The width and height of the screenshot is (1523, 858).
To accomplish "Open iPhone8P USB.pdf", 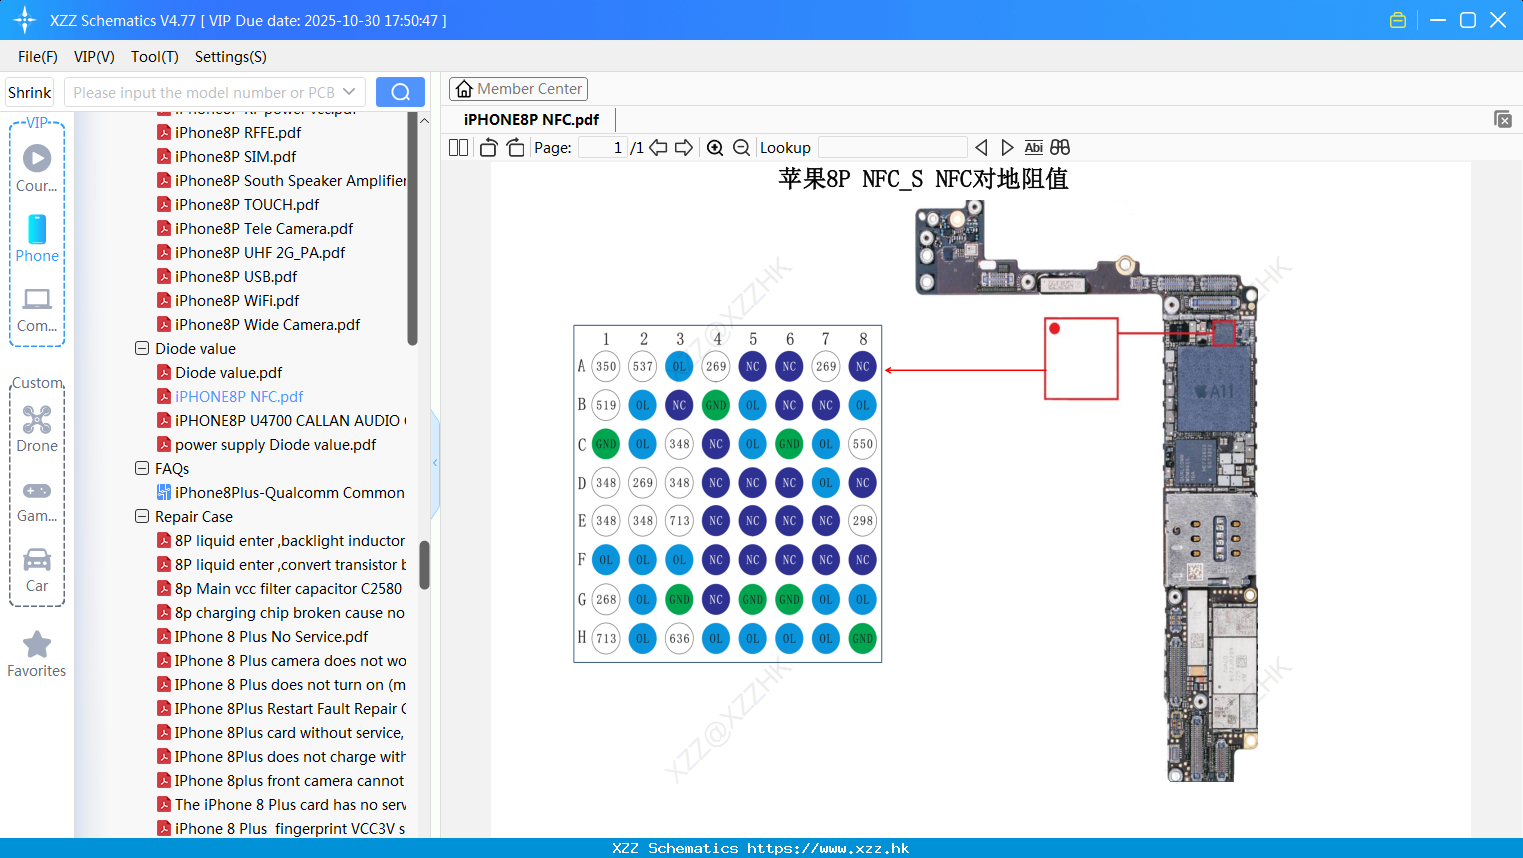I will [236, 276].
